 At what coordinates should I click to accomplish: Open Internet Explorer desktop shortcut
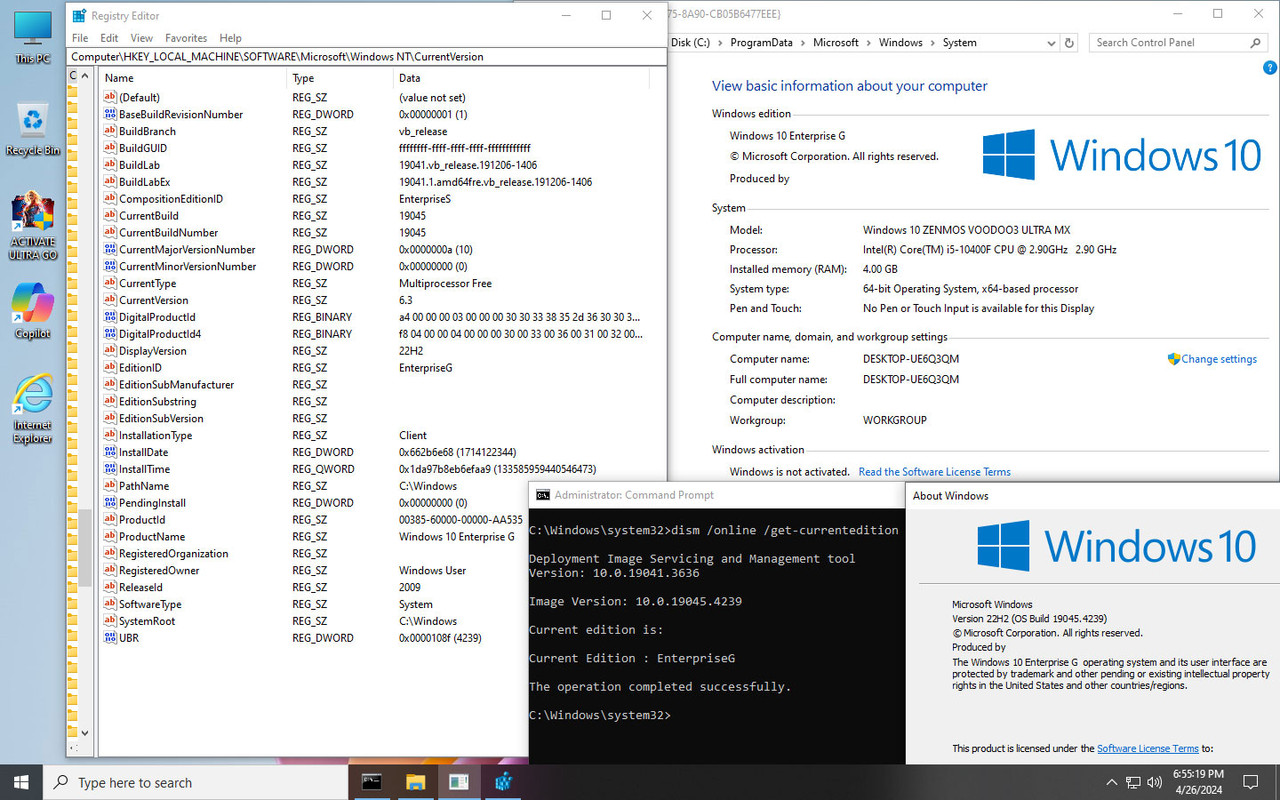point(32,408)
